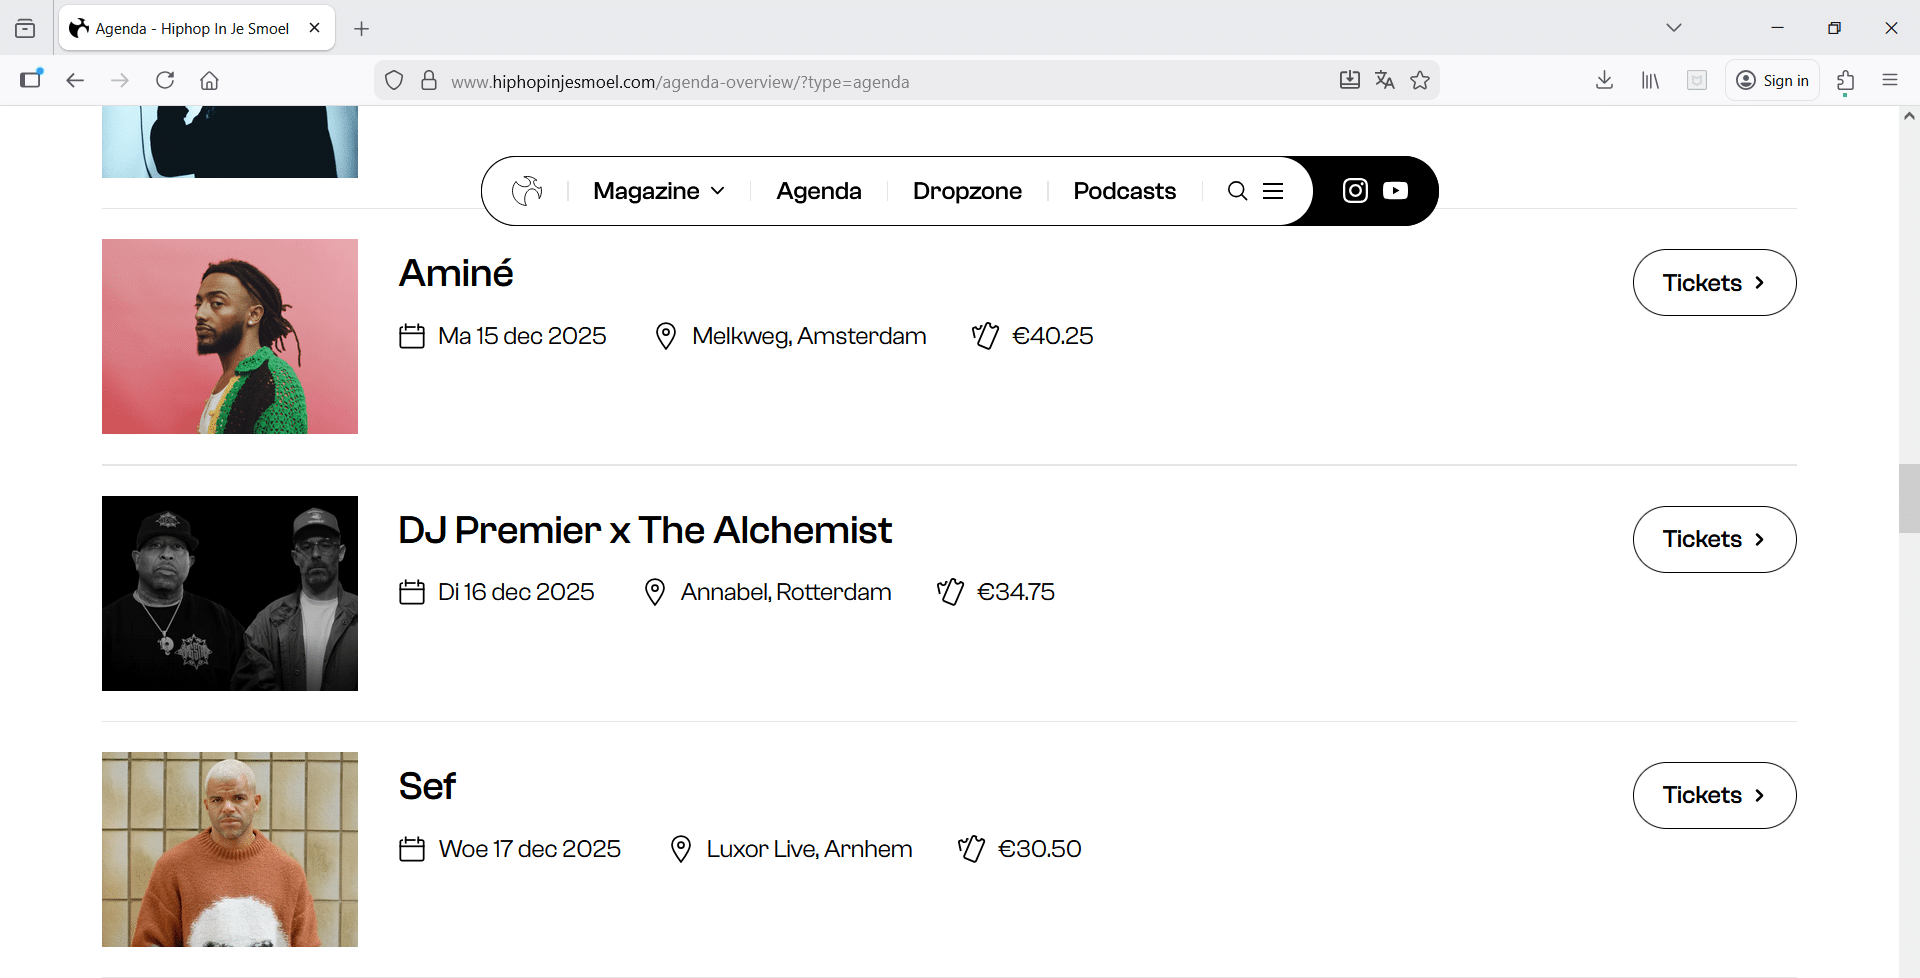
Task: Open the downloads panel
Action: point(1605,80)
